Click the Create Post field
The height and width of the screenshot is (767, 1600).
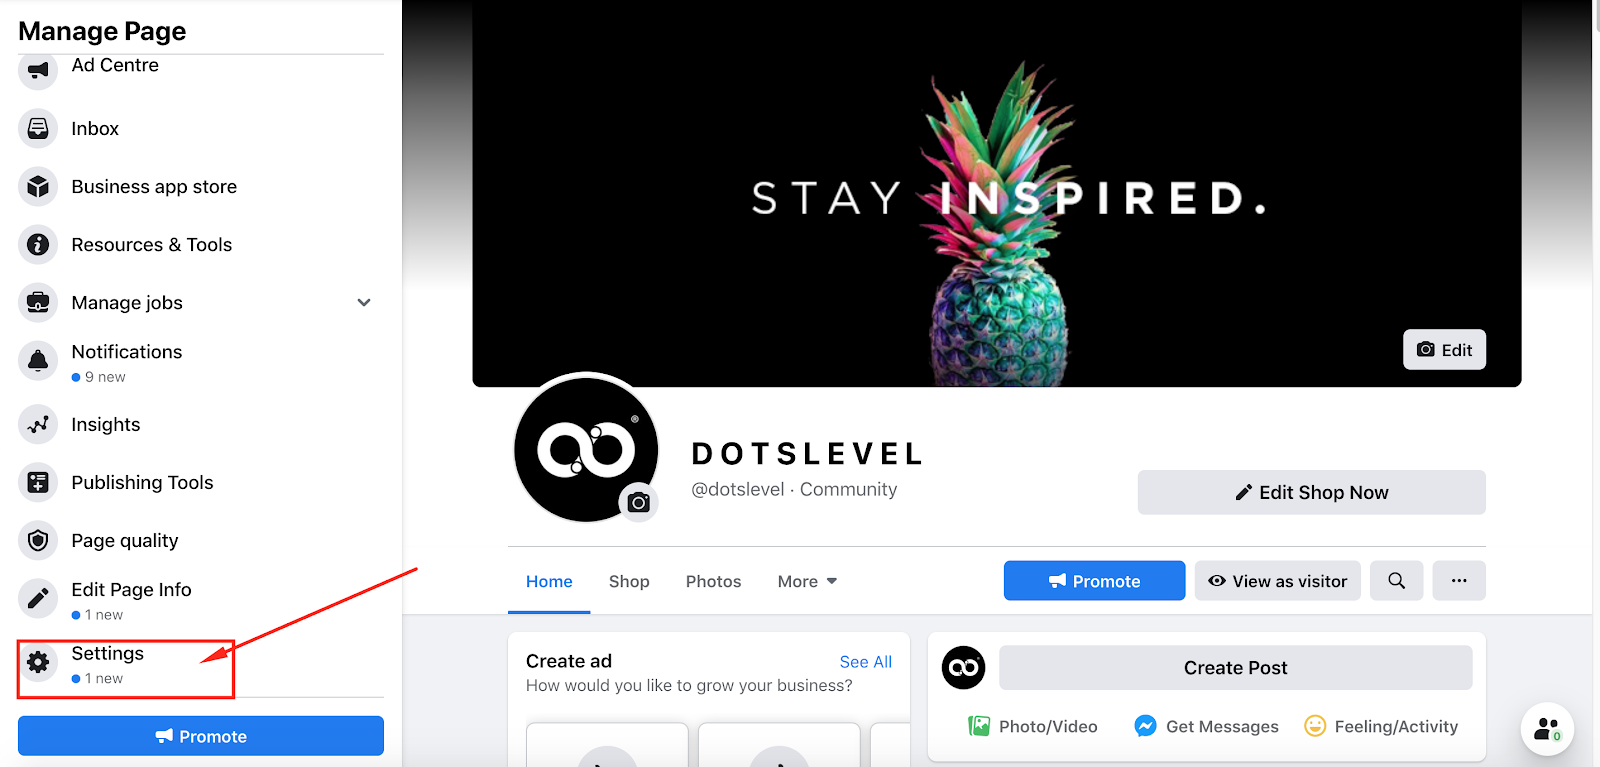(1236, 667)
